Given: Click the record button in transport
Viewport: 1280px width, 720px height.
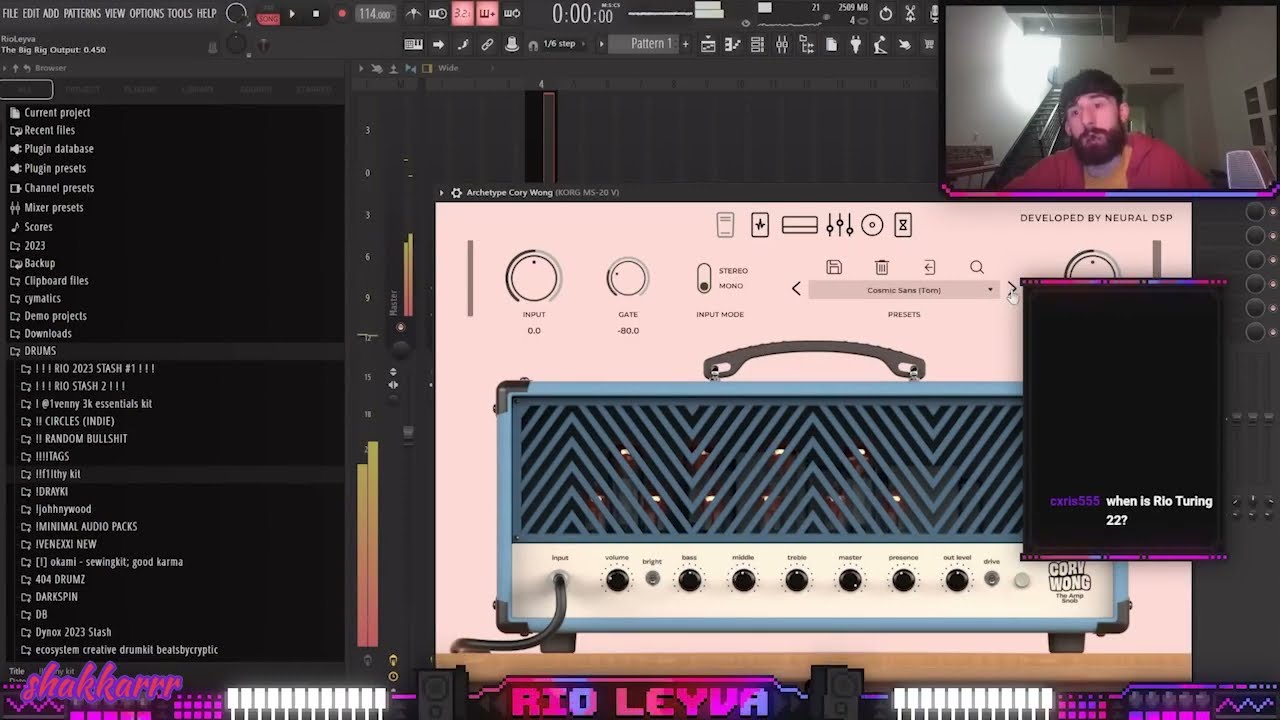Looking at the screenshot, I should coord(341,14).
